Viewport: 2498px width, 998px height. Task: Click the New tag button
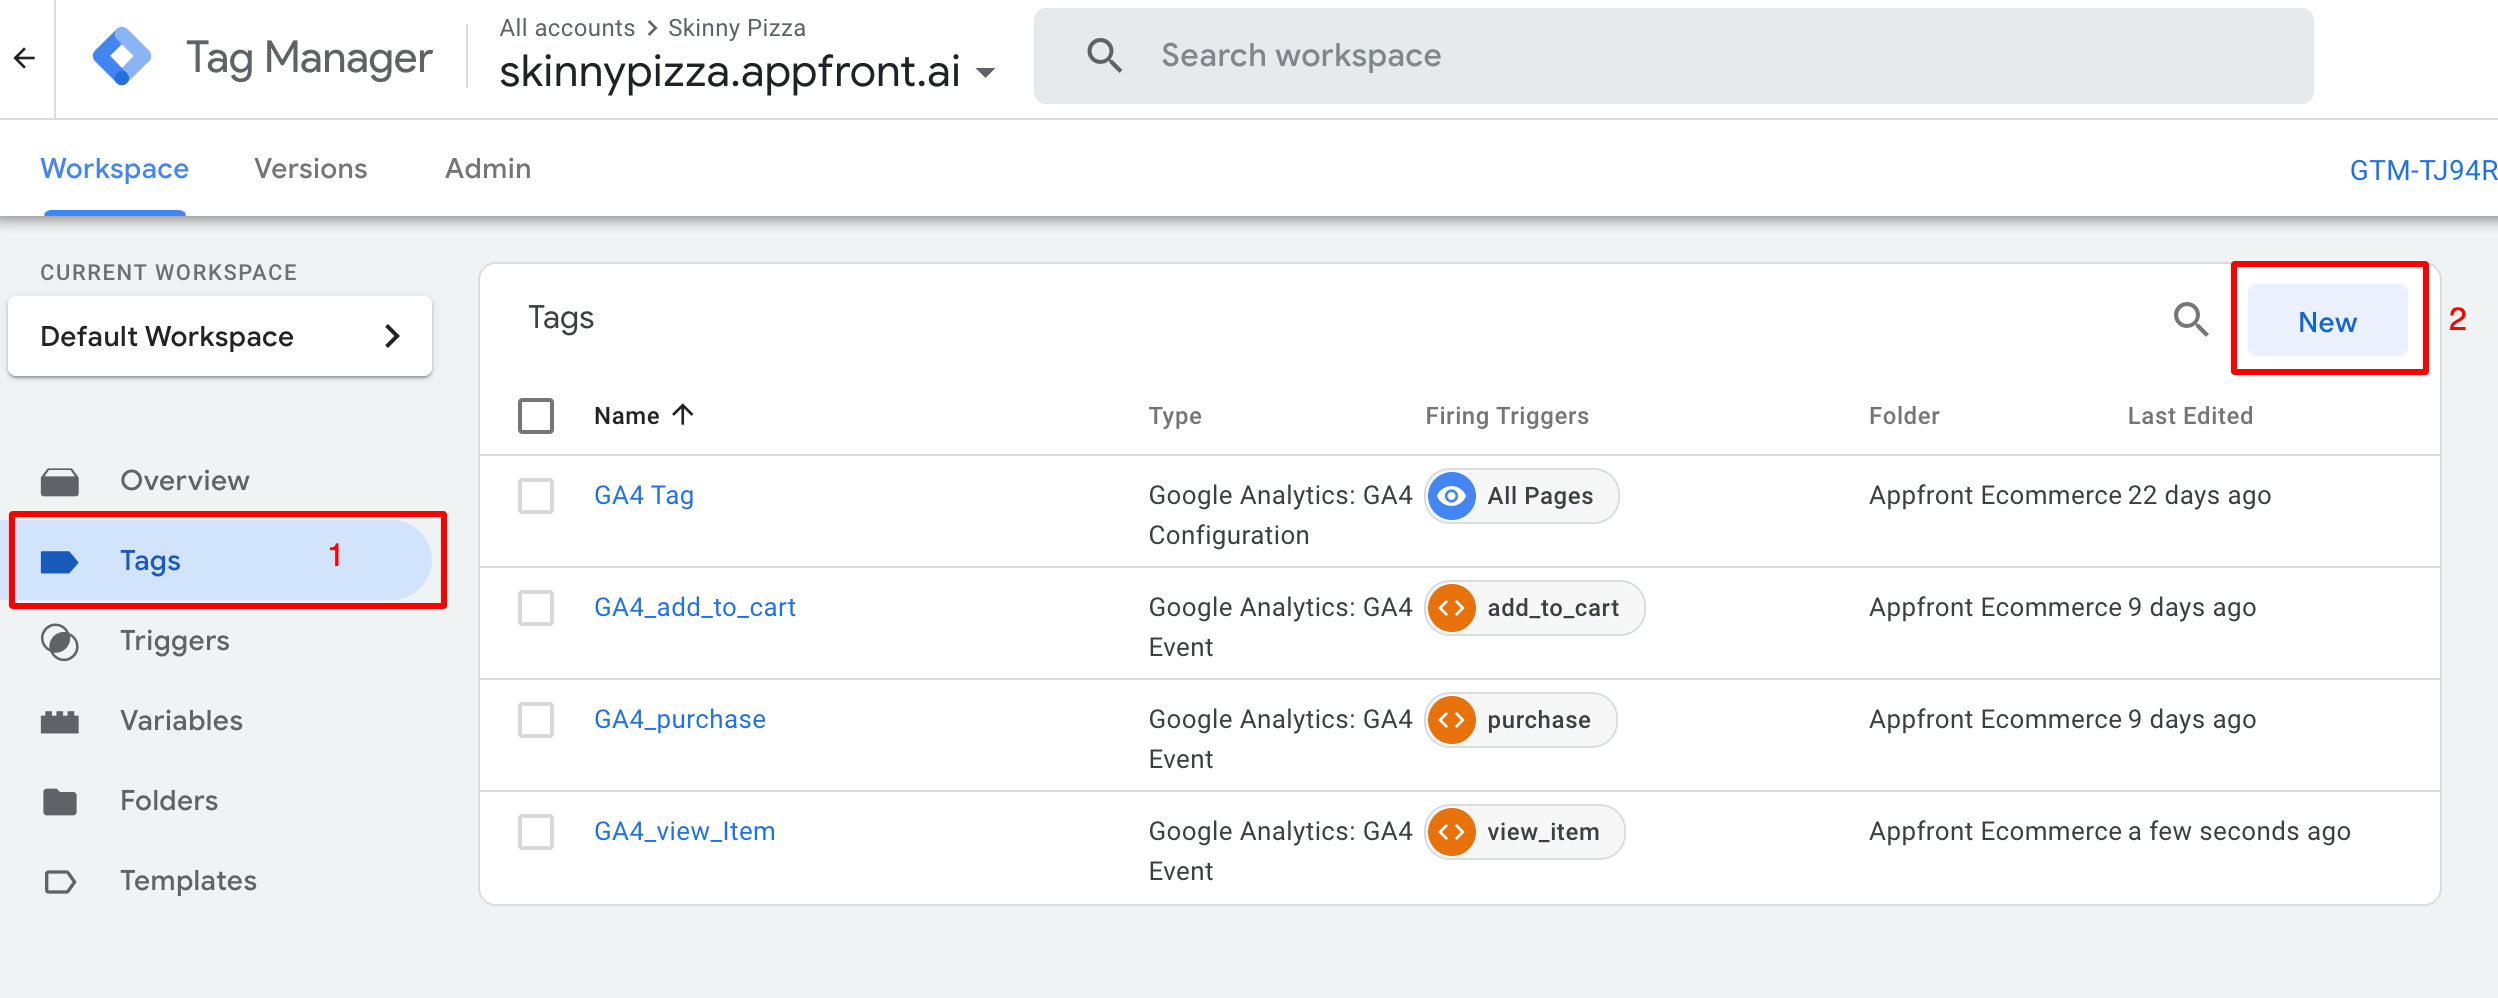(x=2327, y=320)
